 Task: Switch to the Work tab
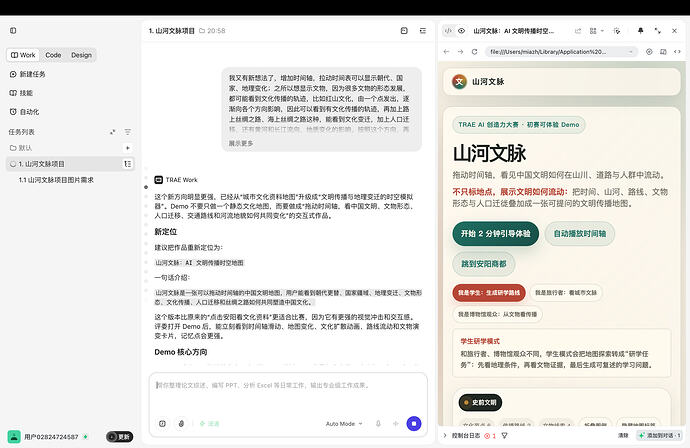coord(23,55)
